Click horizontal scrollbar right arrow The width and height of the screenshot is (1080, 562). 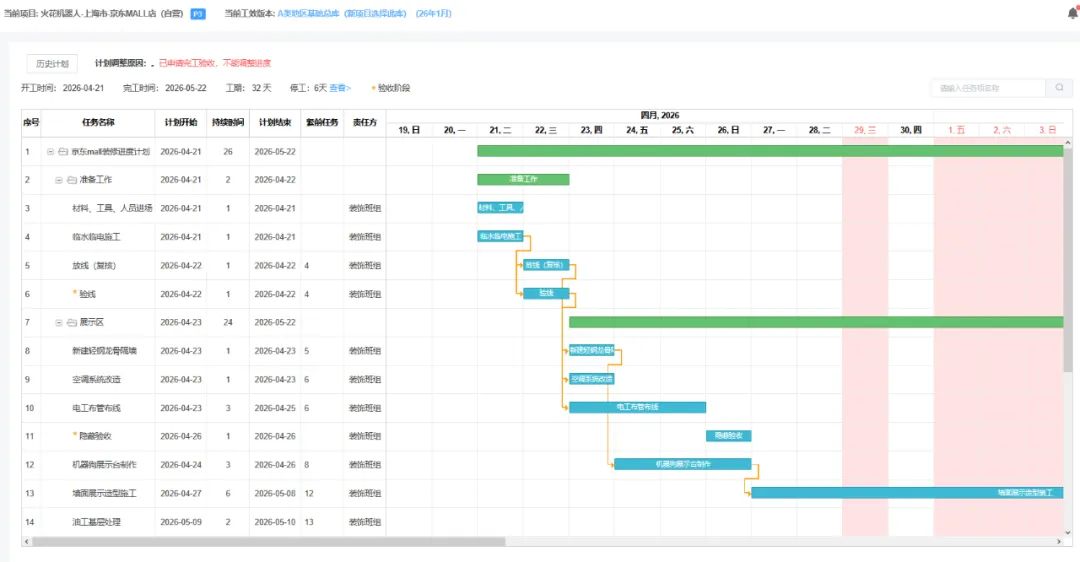1059,542
